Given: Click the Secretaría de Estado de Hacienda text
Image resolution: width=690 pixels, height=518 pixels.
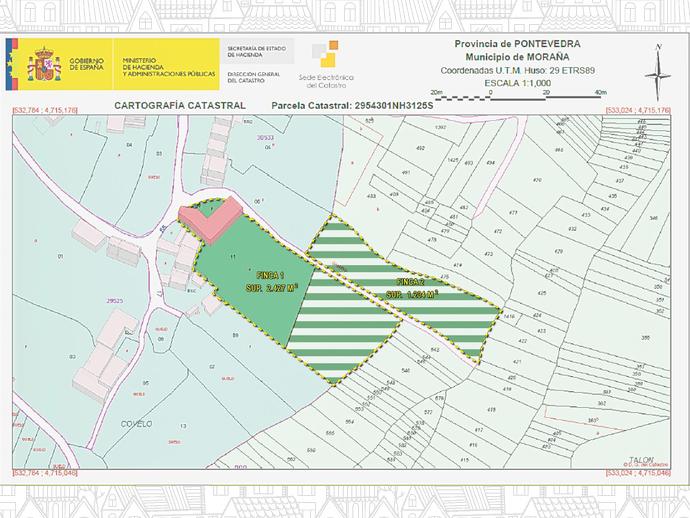Looking at the screenshot, I should coord(259,50).
